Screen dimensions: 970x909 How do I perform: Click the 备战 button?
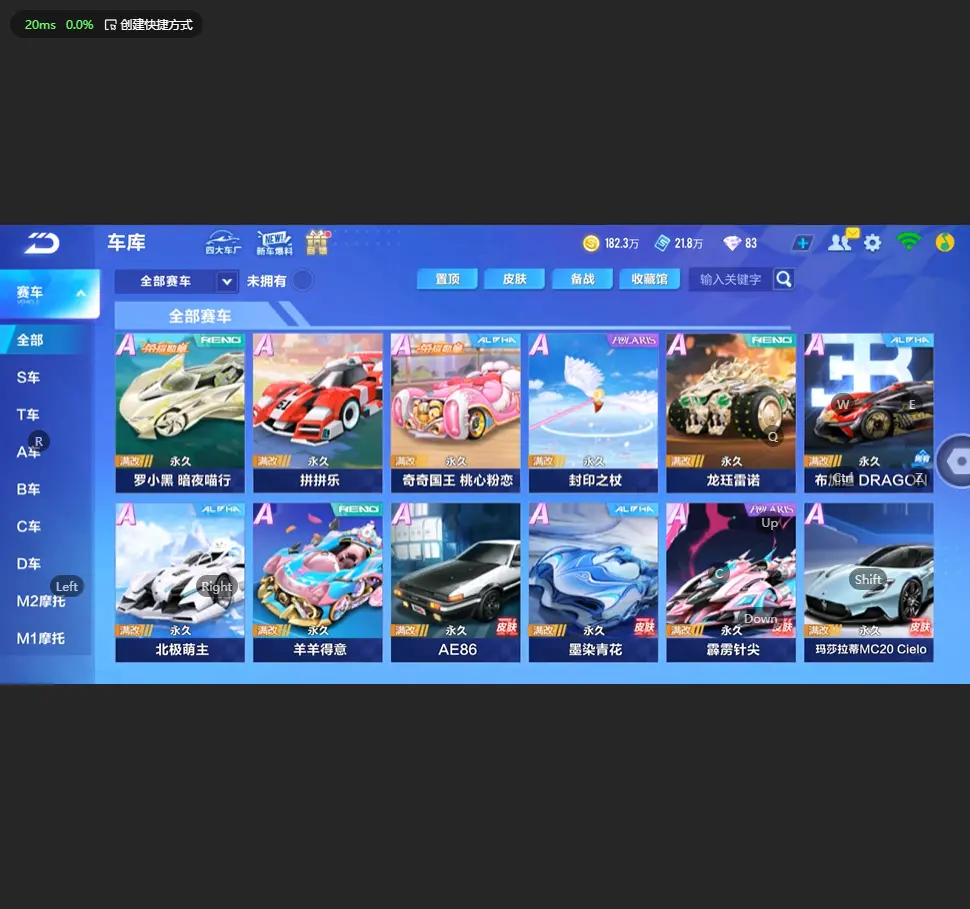point(582,279)
